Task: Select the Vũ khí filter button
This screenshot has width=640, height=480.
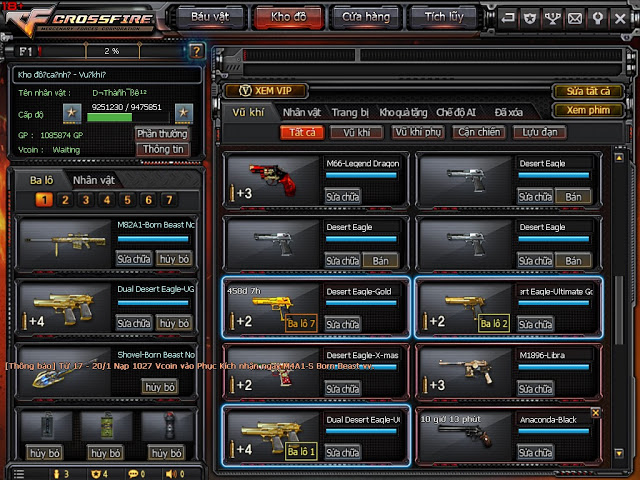Action: point(357,132)
